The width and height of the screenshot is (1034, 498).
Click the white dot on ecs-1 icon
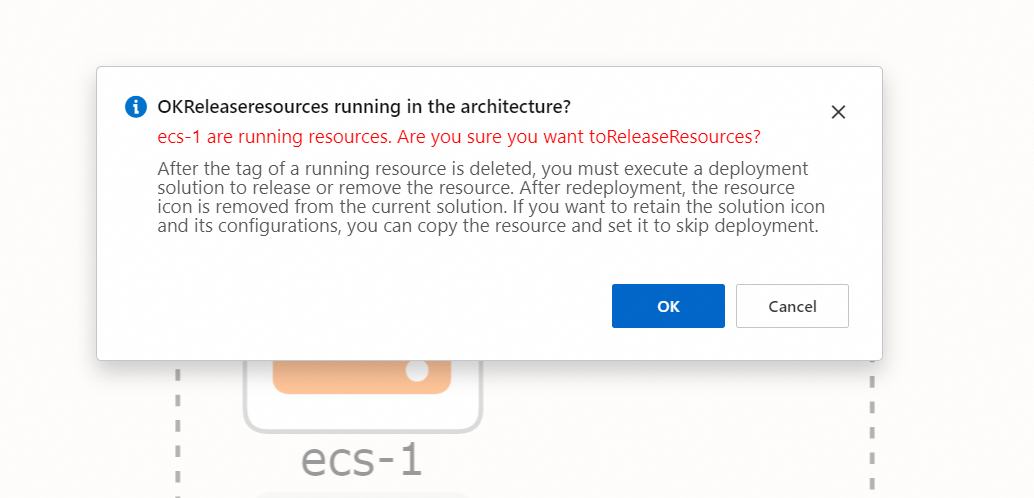417,371
